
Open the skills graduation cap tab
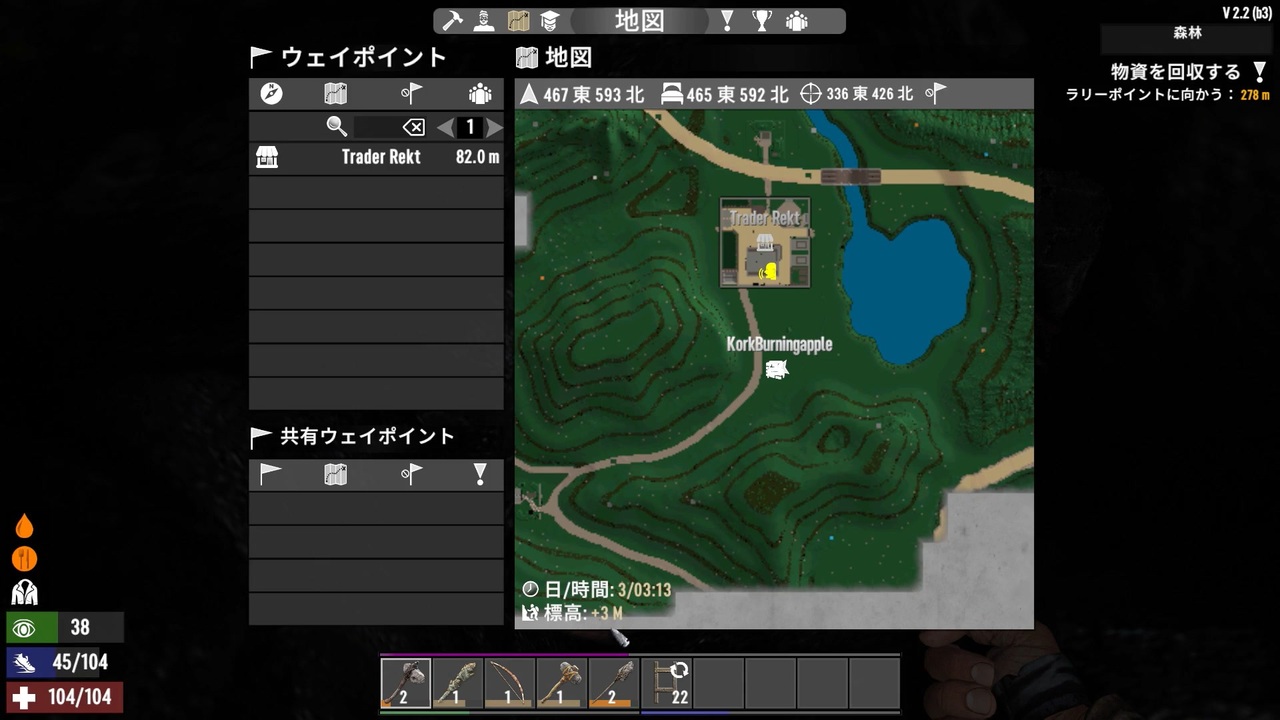tap(549, 21)
